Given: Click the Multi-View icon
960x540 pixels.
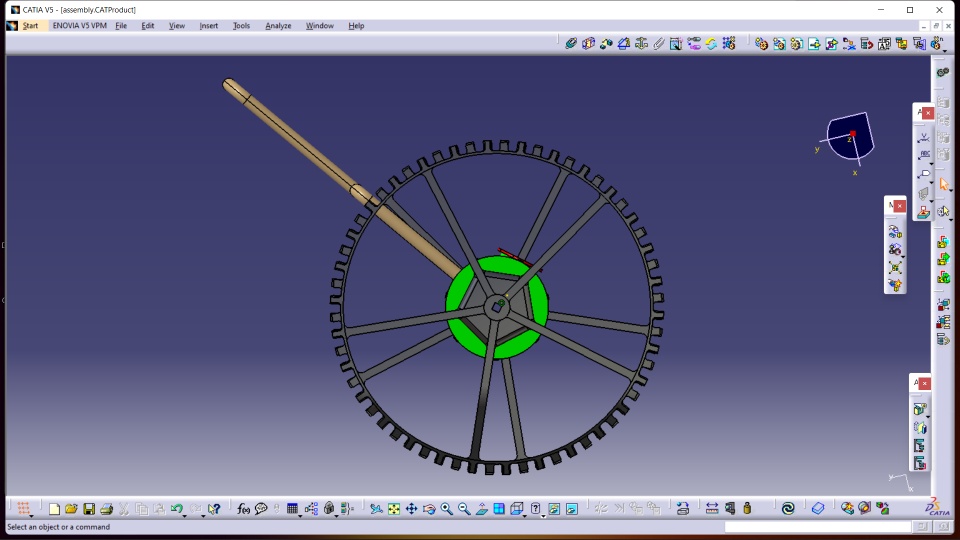Looking at the screenshot, I should click(499, 509).
